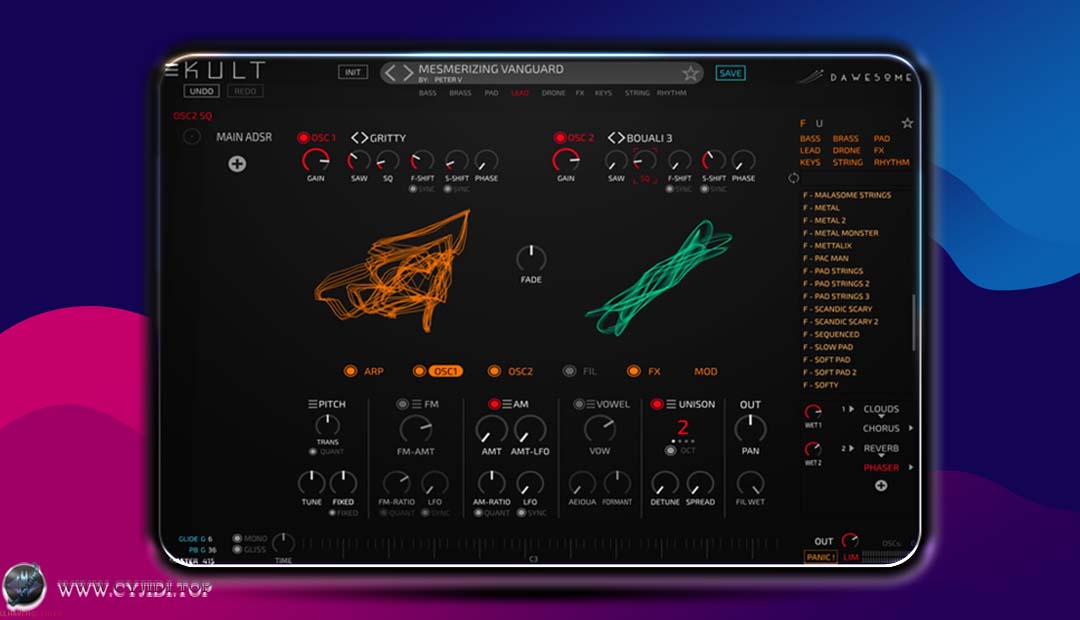Click the favorites star in the preset browser
This screenshot has height=620, width=1080.
tap(907, 123)
